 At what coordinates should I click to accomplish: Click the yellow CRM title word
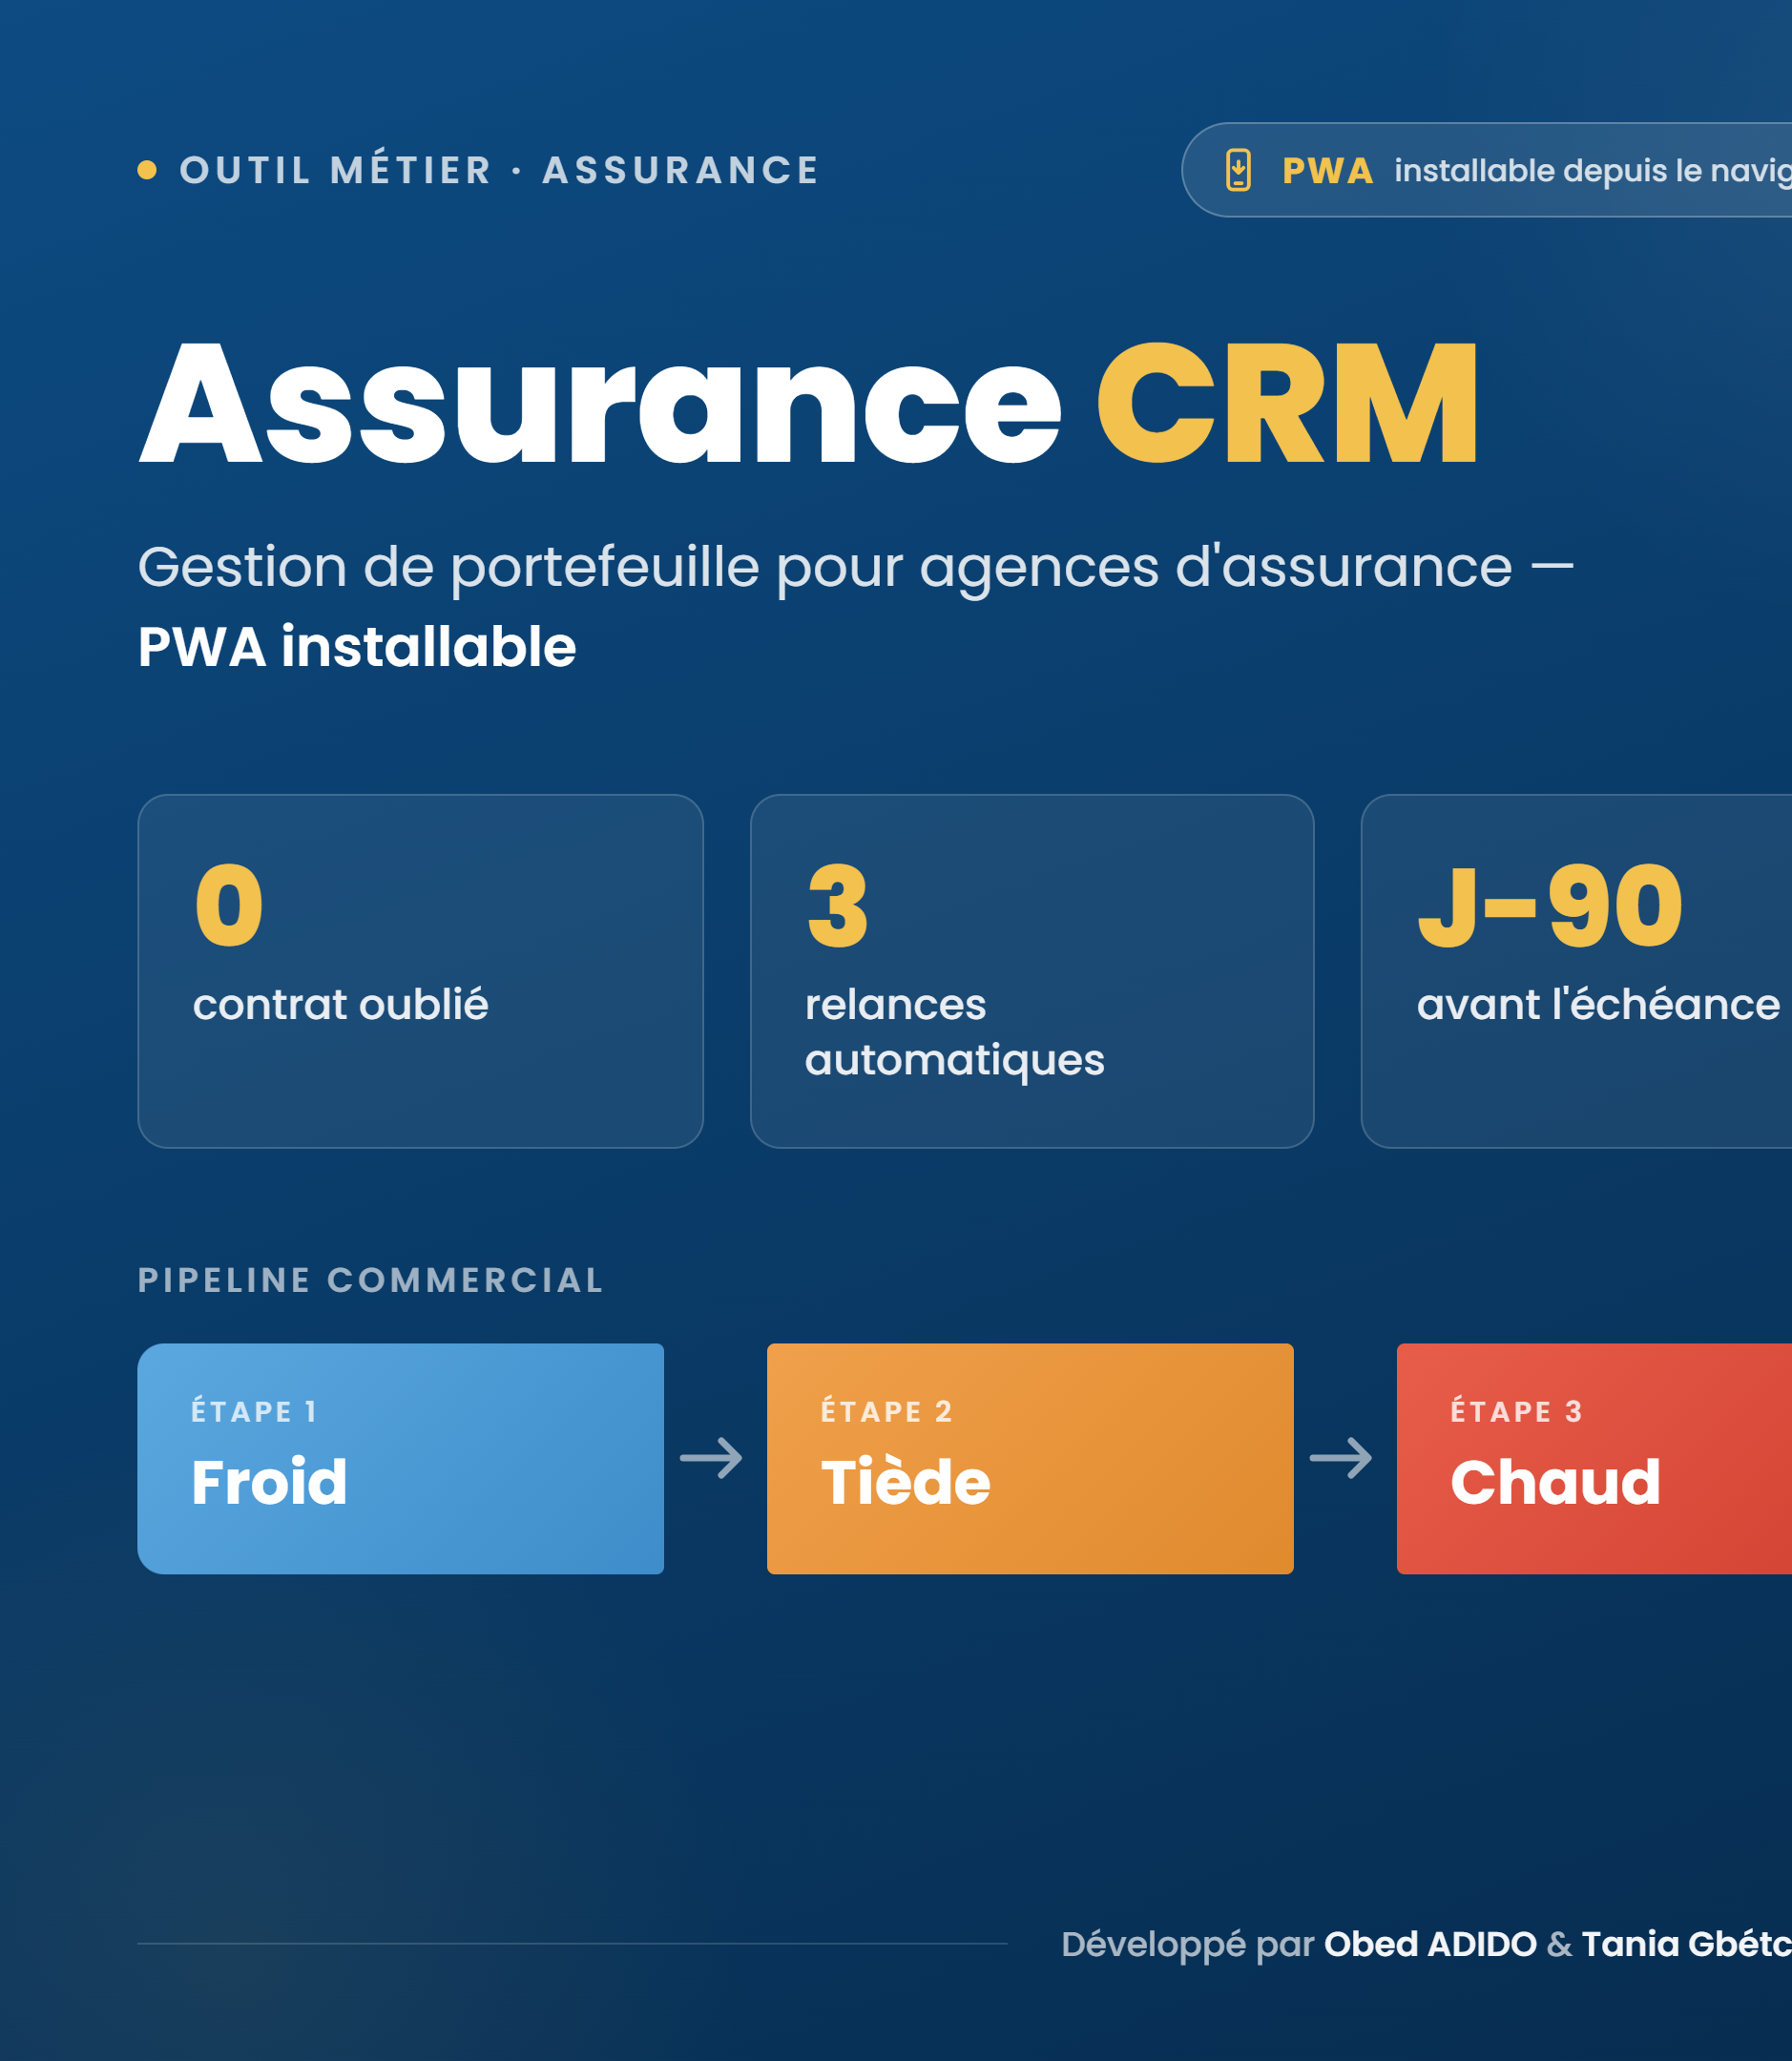coord(1288,404)
